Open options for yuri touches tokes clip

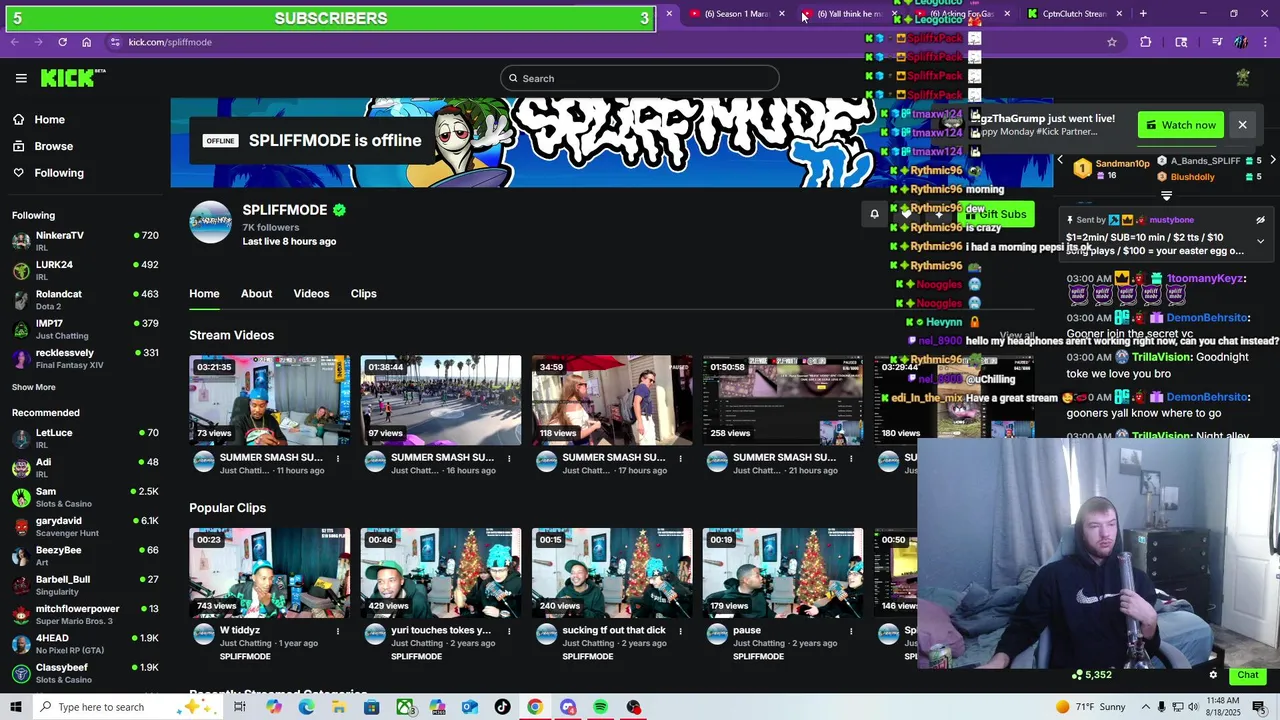coord(509,631)
